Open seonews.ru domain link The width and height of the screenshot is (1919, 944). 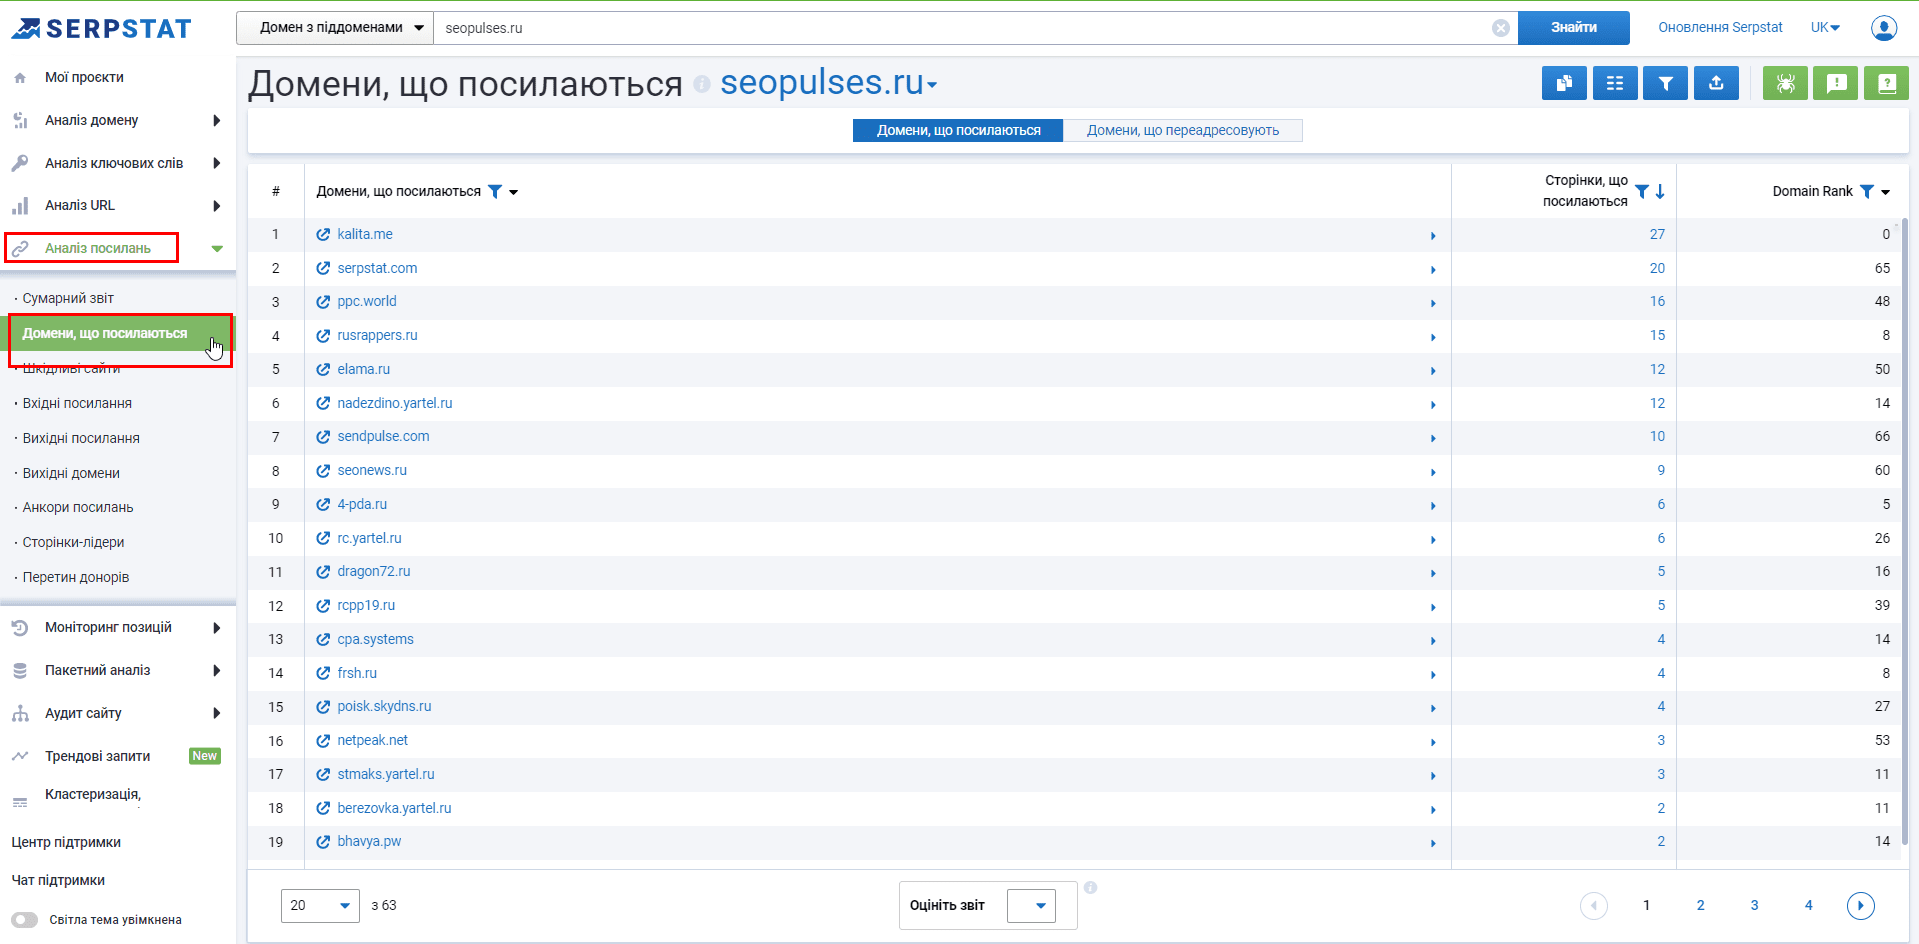tap(372, 470)
